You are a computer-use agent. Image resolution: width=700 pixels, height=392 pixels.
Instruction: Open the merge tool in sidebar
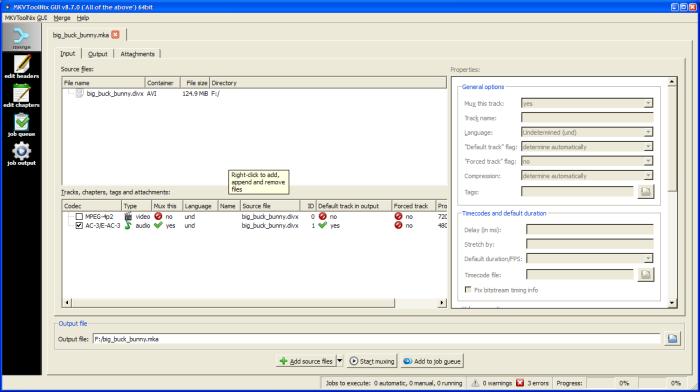pyautogui.click(x=21, y=38)
